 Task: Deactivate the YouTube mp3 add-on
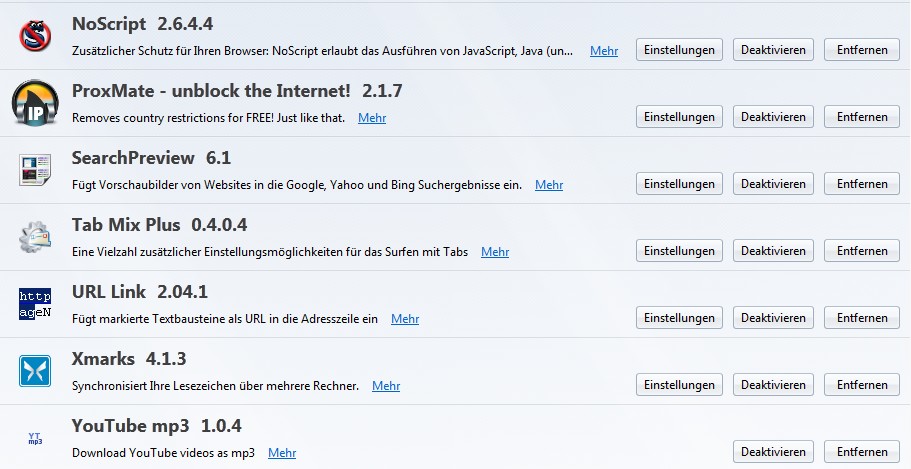click(773, 452)
